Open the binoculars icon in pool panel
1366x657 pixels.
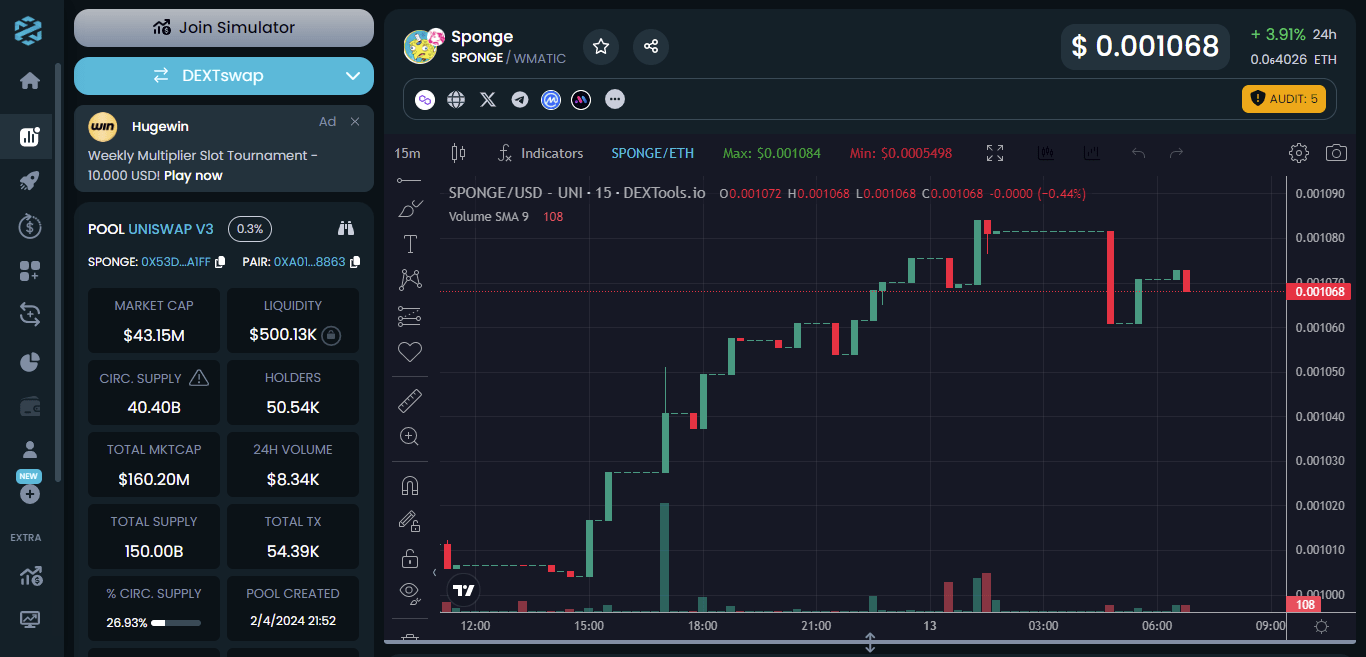click(x=347, y=228)
